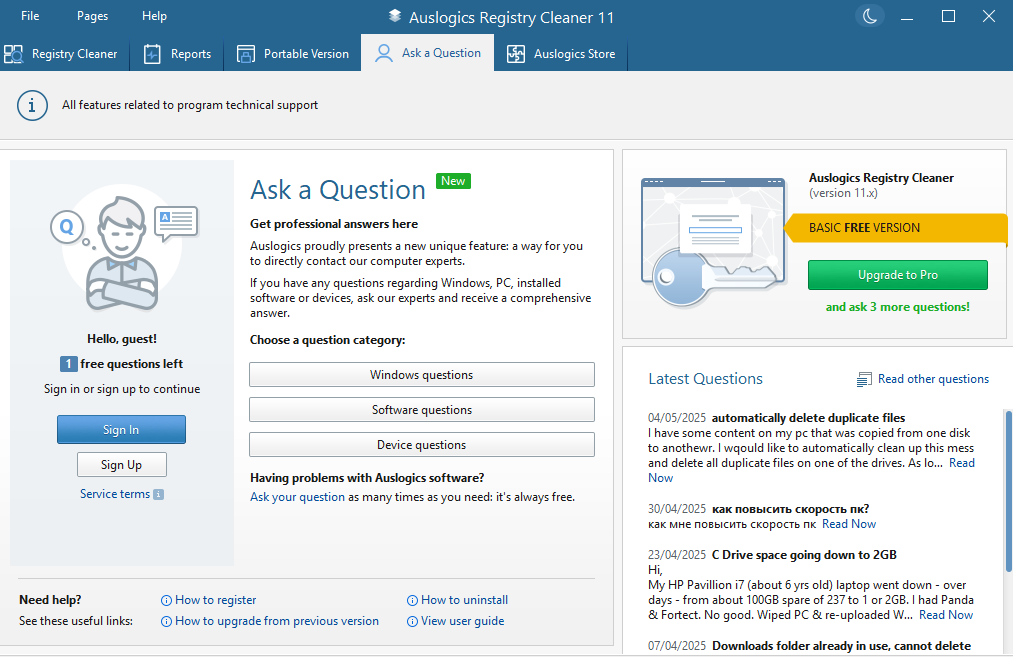Screen dimensions: 1013x657
Task: Choose Software questions category
Action: pyautogui.click(x=421, y=410)
